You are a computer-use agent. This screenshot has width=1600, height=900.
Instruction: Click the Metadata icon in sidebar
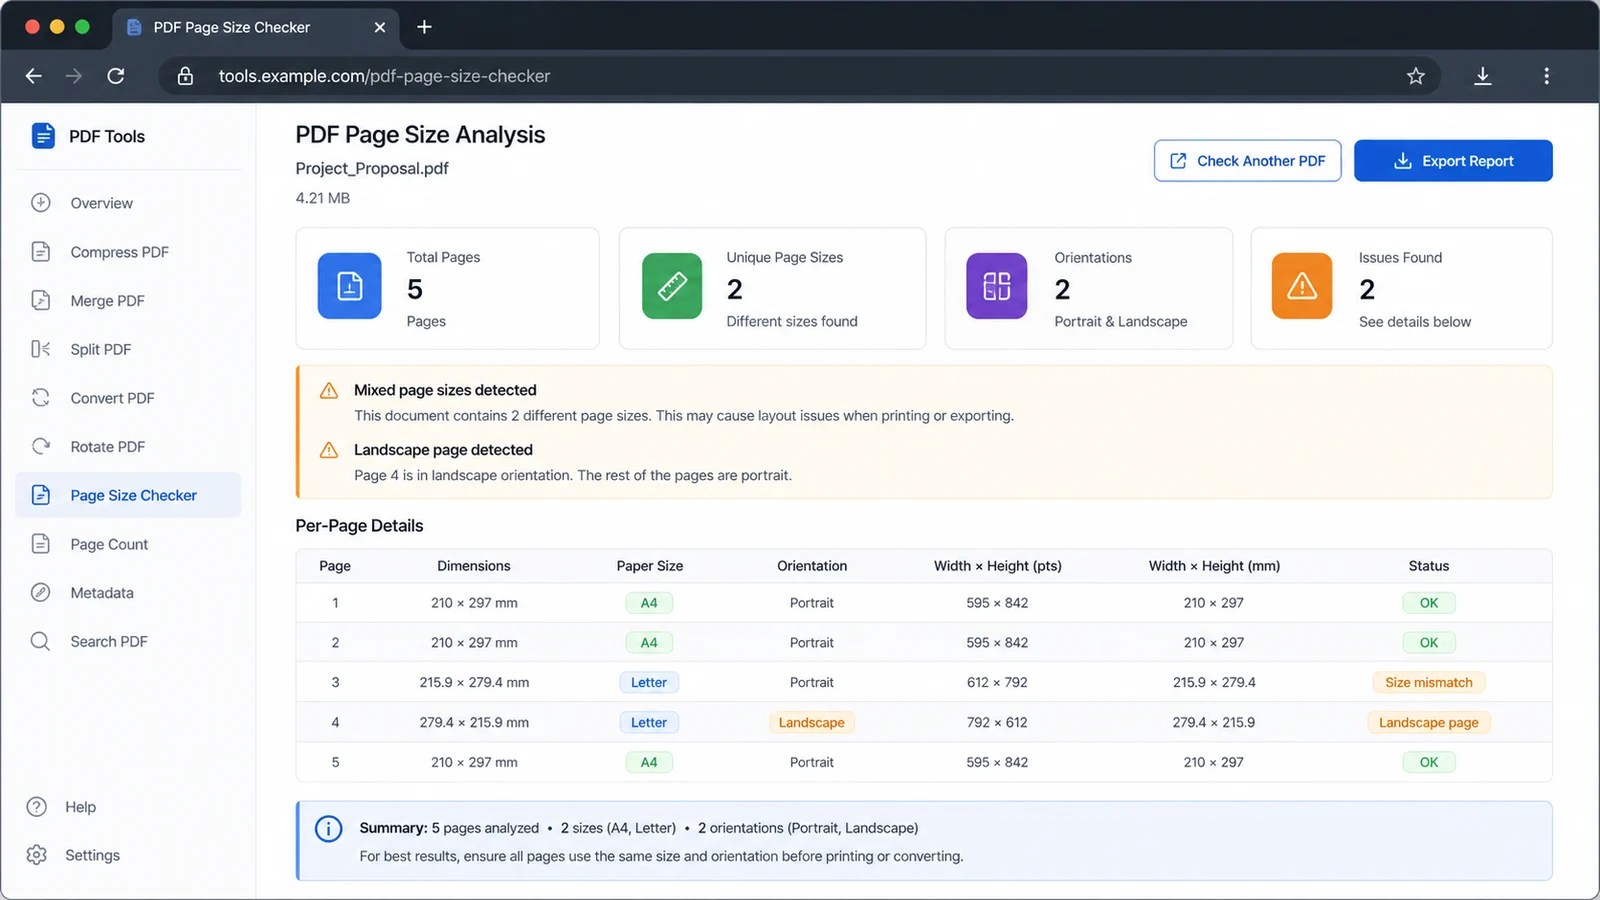click(41, 592)
